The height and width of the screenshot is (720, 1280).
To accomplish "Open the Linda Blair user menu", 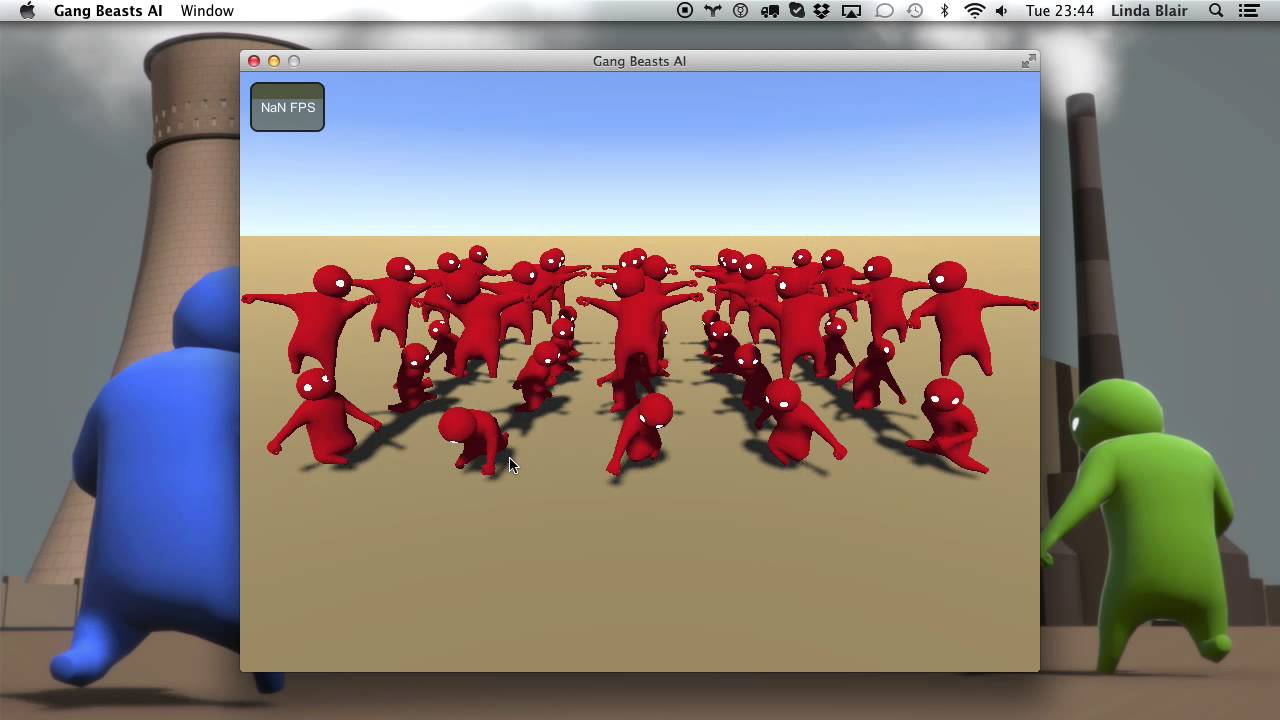I will [x=1149, y=11].
